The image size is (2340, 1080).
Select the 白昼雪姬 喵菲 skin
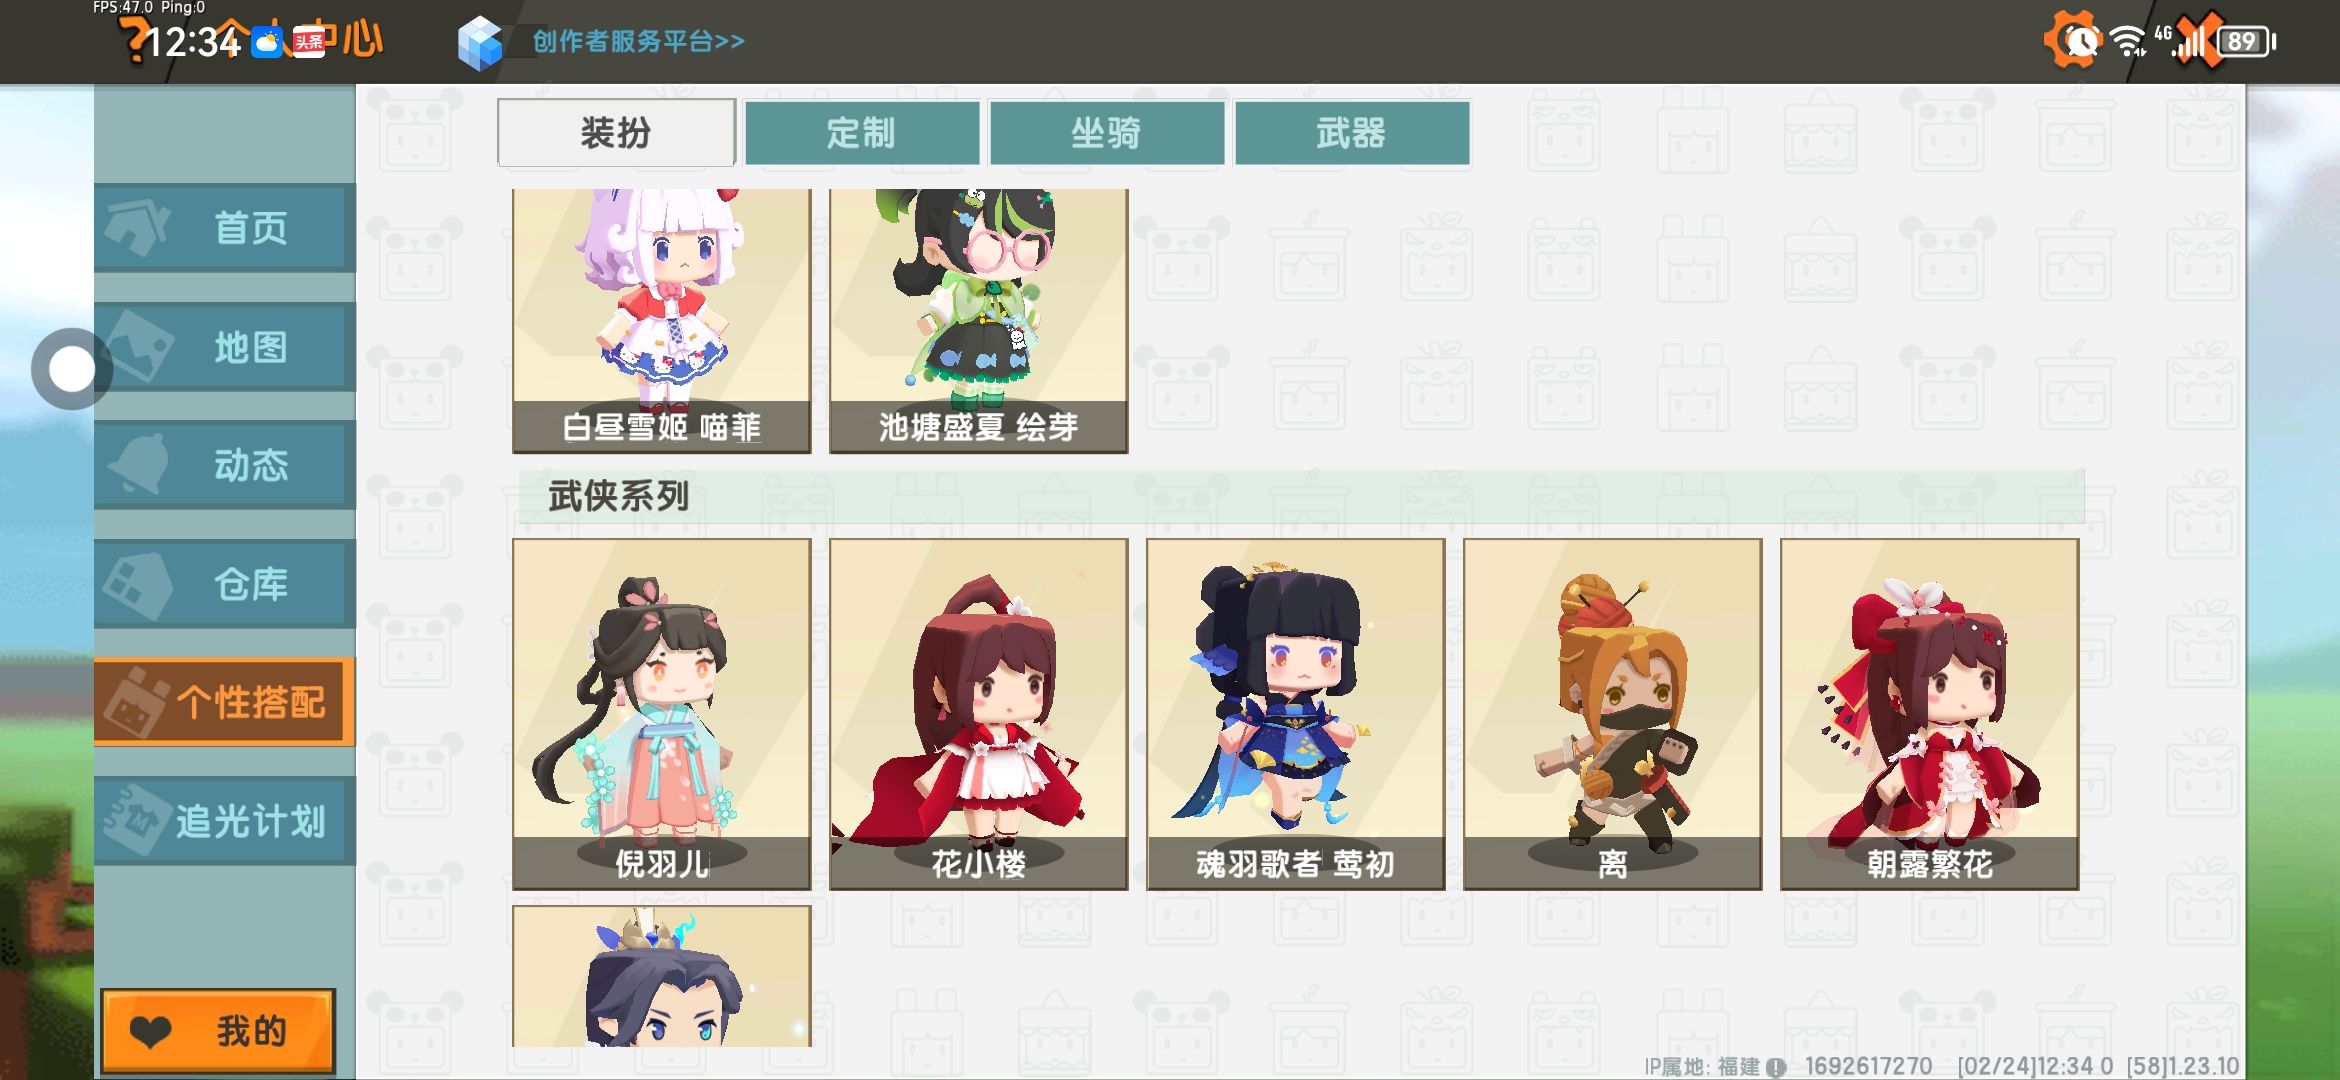pos(662,321)
